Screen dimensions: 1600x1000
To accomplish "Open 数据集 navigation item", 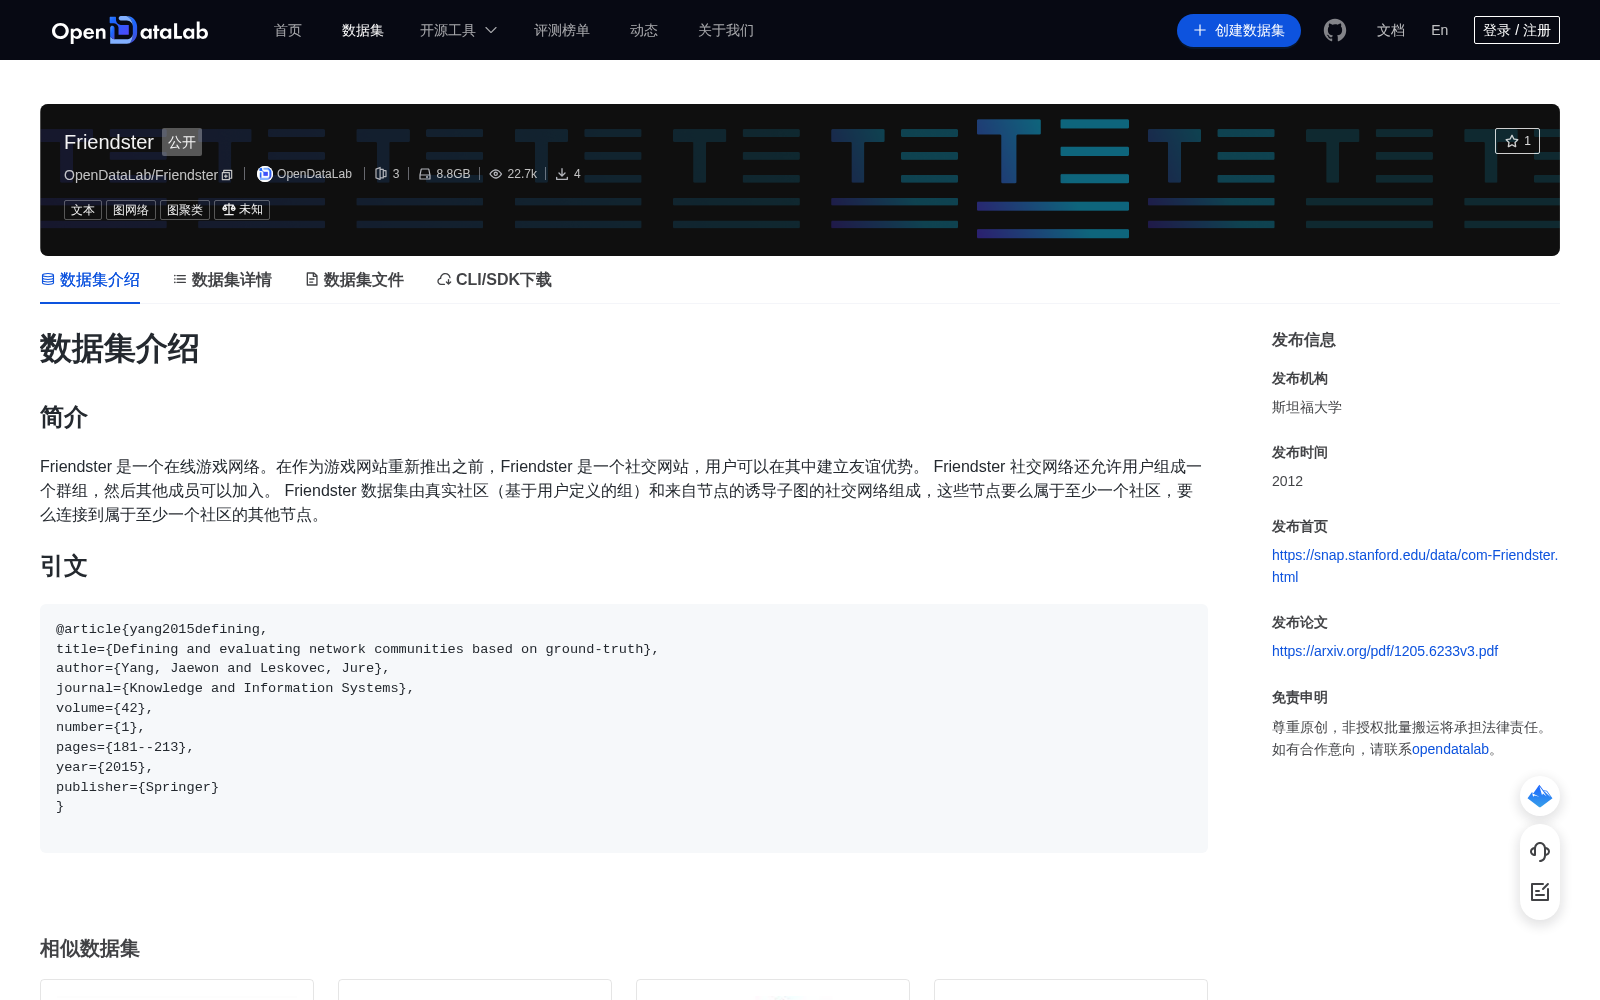I will tap(363, 30).
